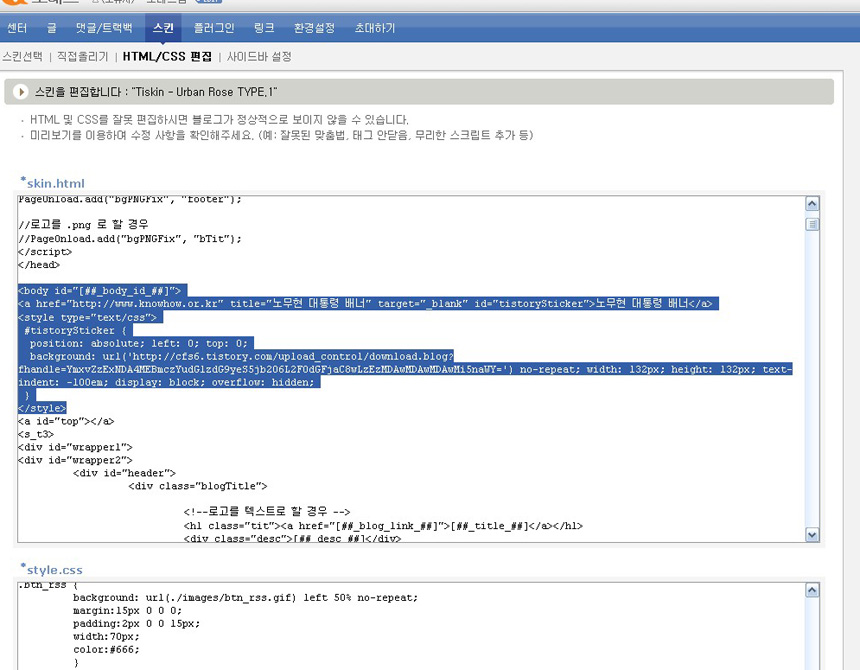Grab the skin.html scrollbar thumb
This screenshot has width=860, height=670.
[x=812, y=224]
